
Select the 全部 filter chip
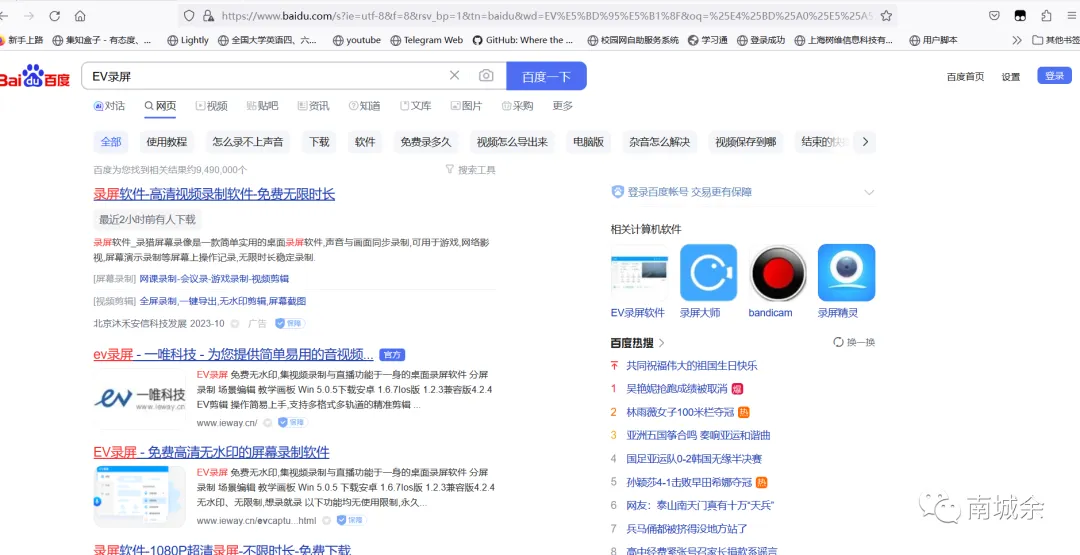111,142
